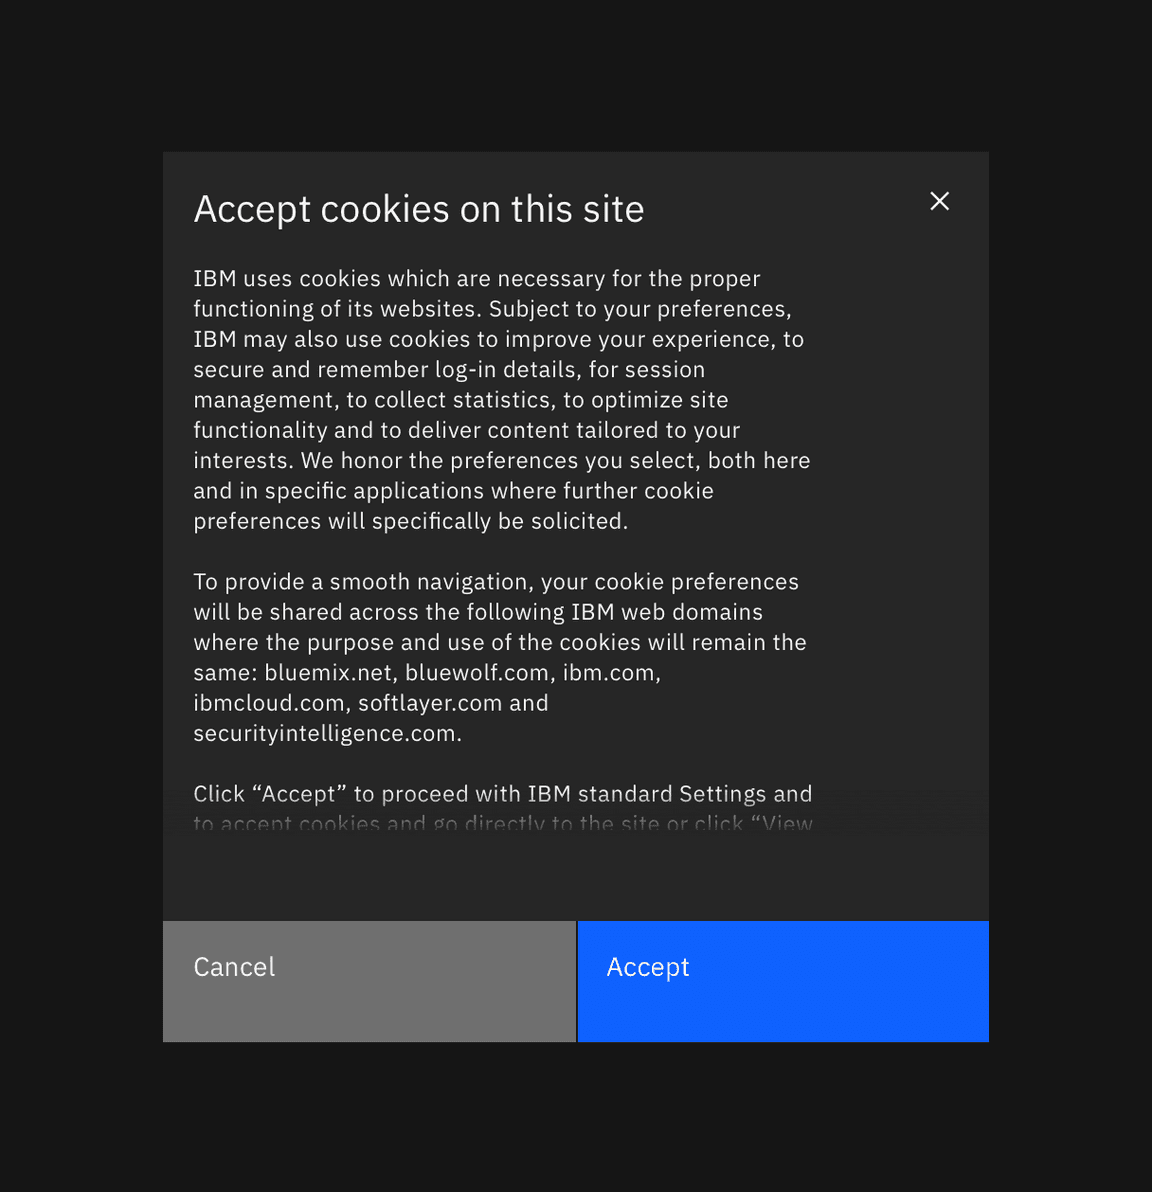Click the "bluemix.net" domain text
The image size is (1152, 1192).
pyautogui.click(x=329, y=673)
